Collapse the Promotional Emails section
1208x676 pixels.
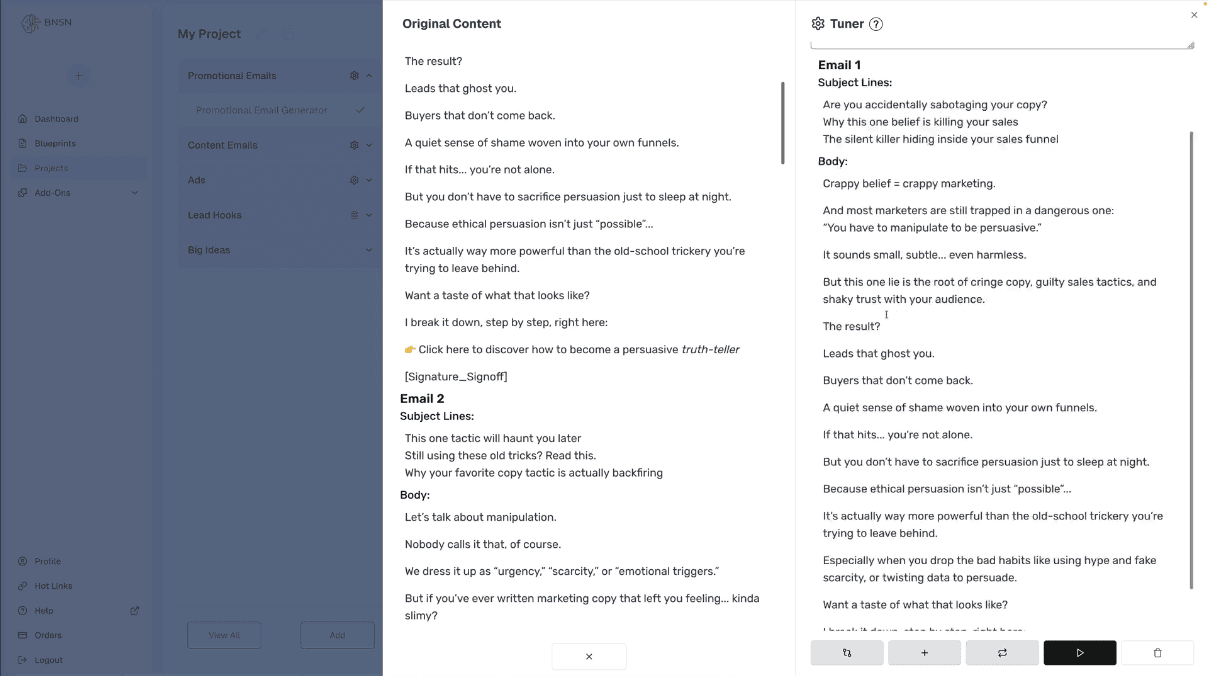click(369, 76)
